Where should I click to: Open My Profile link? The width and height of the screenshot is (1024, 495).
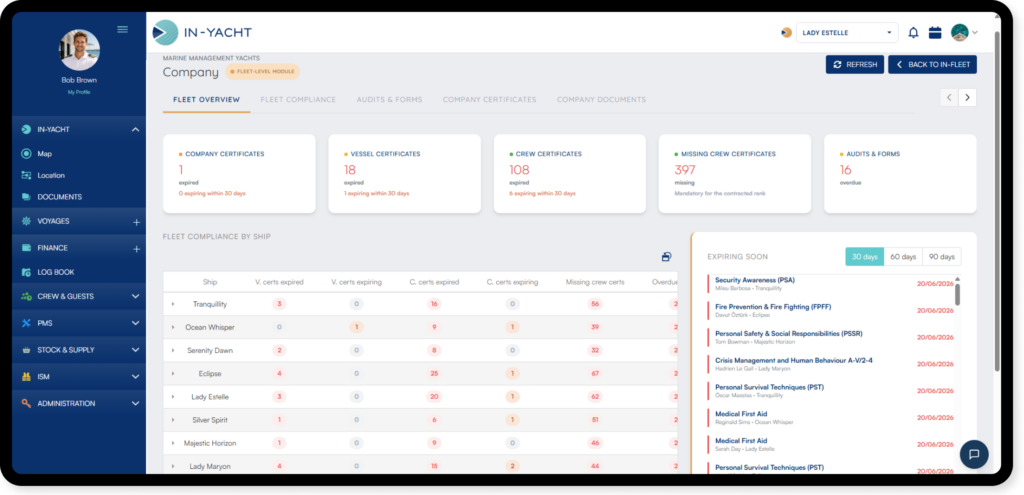pyautogui.click(x=79, y=92)
